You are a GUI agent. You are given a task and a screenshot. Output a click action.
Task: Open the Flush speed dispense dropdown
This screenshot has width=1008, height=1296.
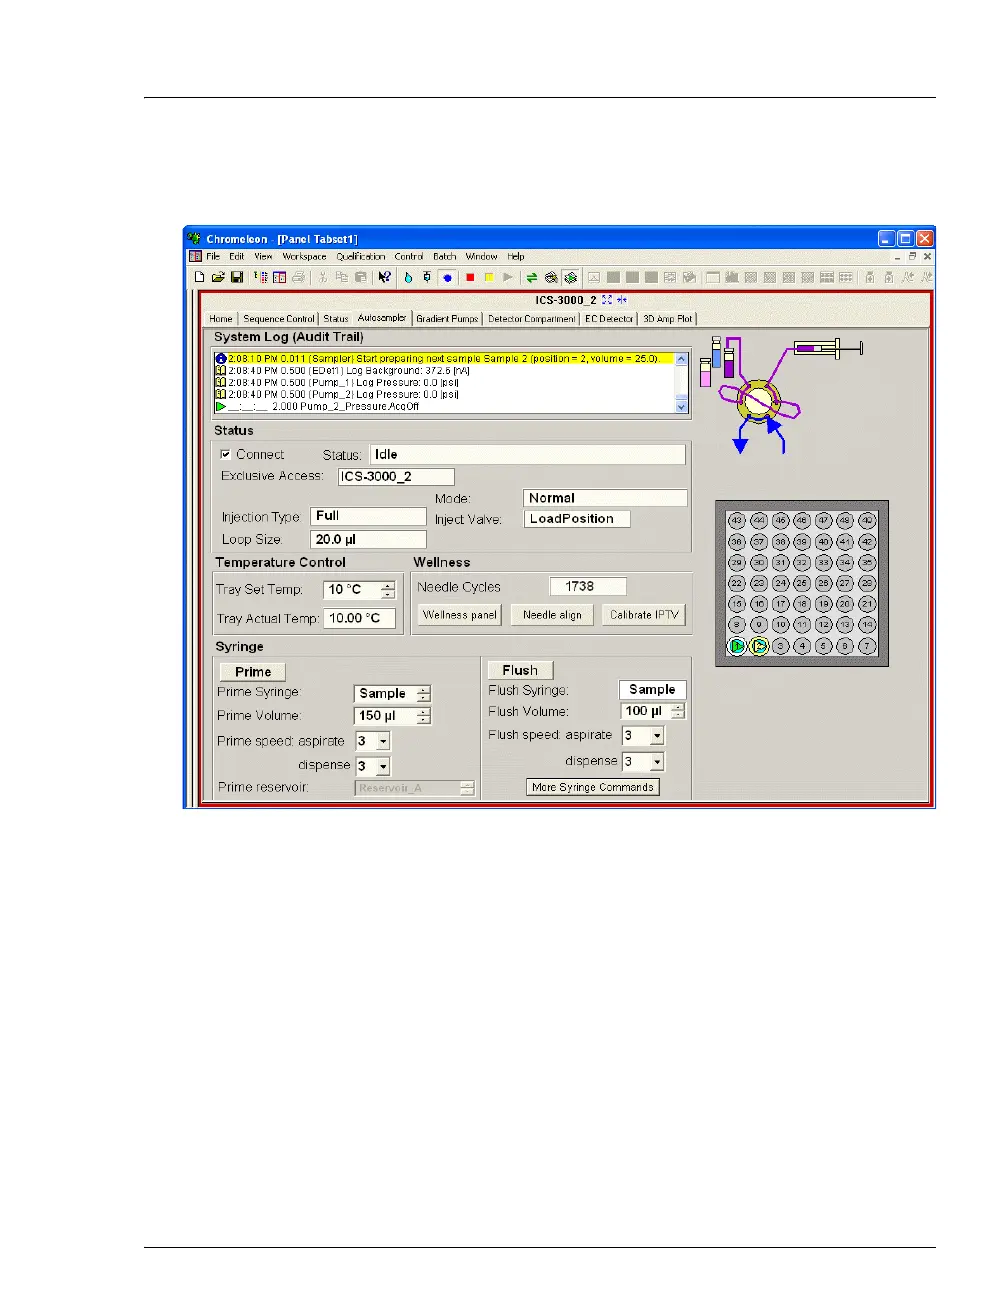pos(657,762)
